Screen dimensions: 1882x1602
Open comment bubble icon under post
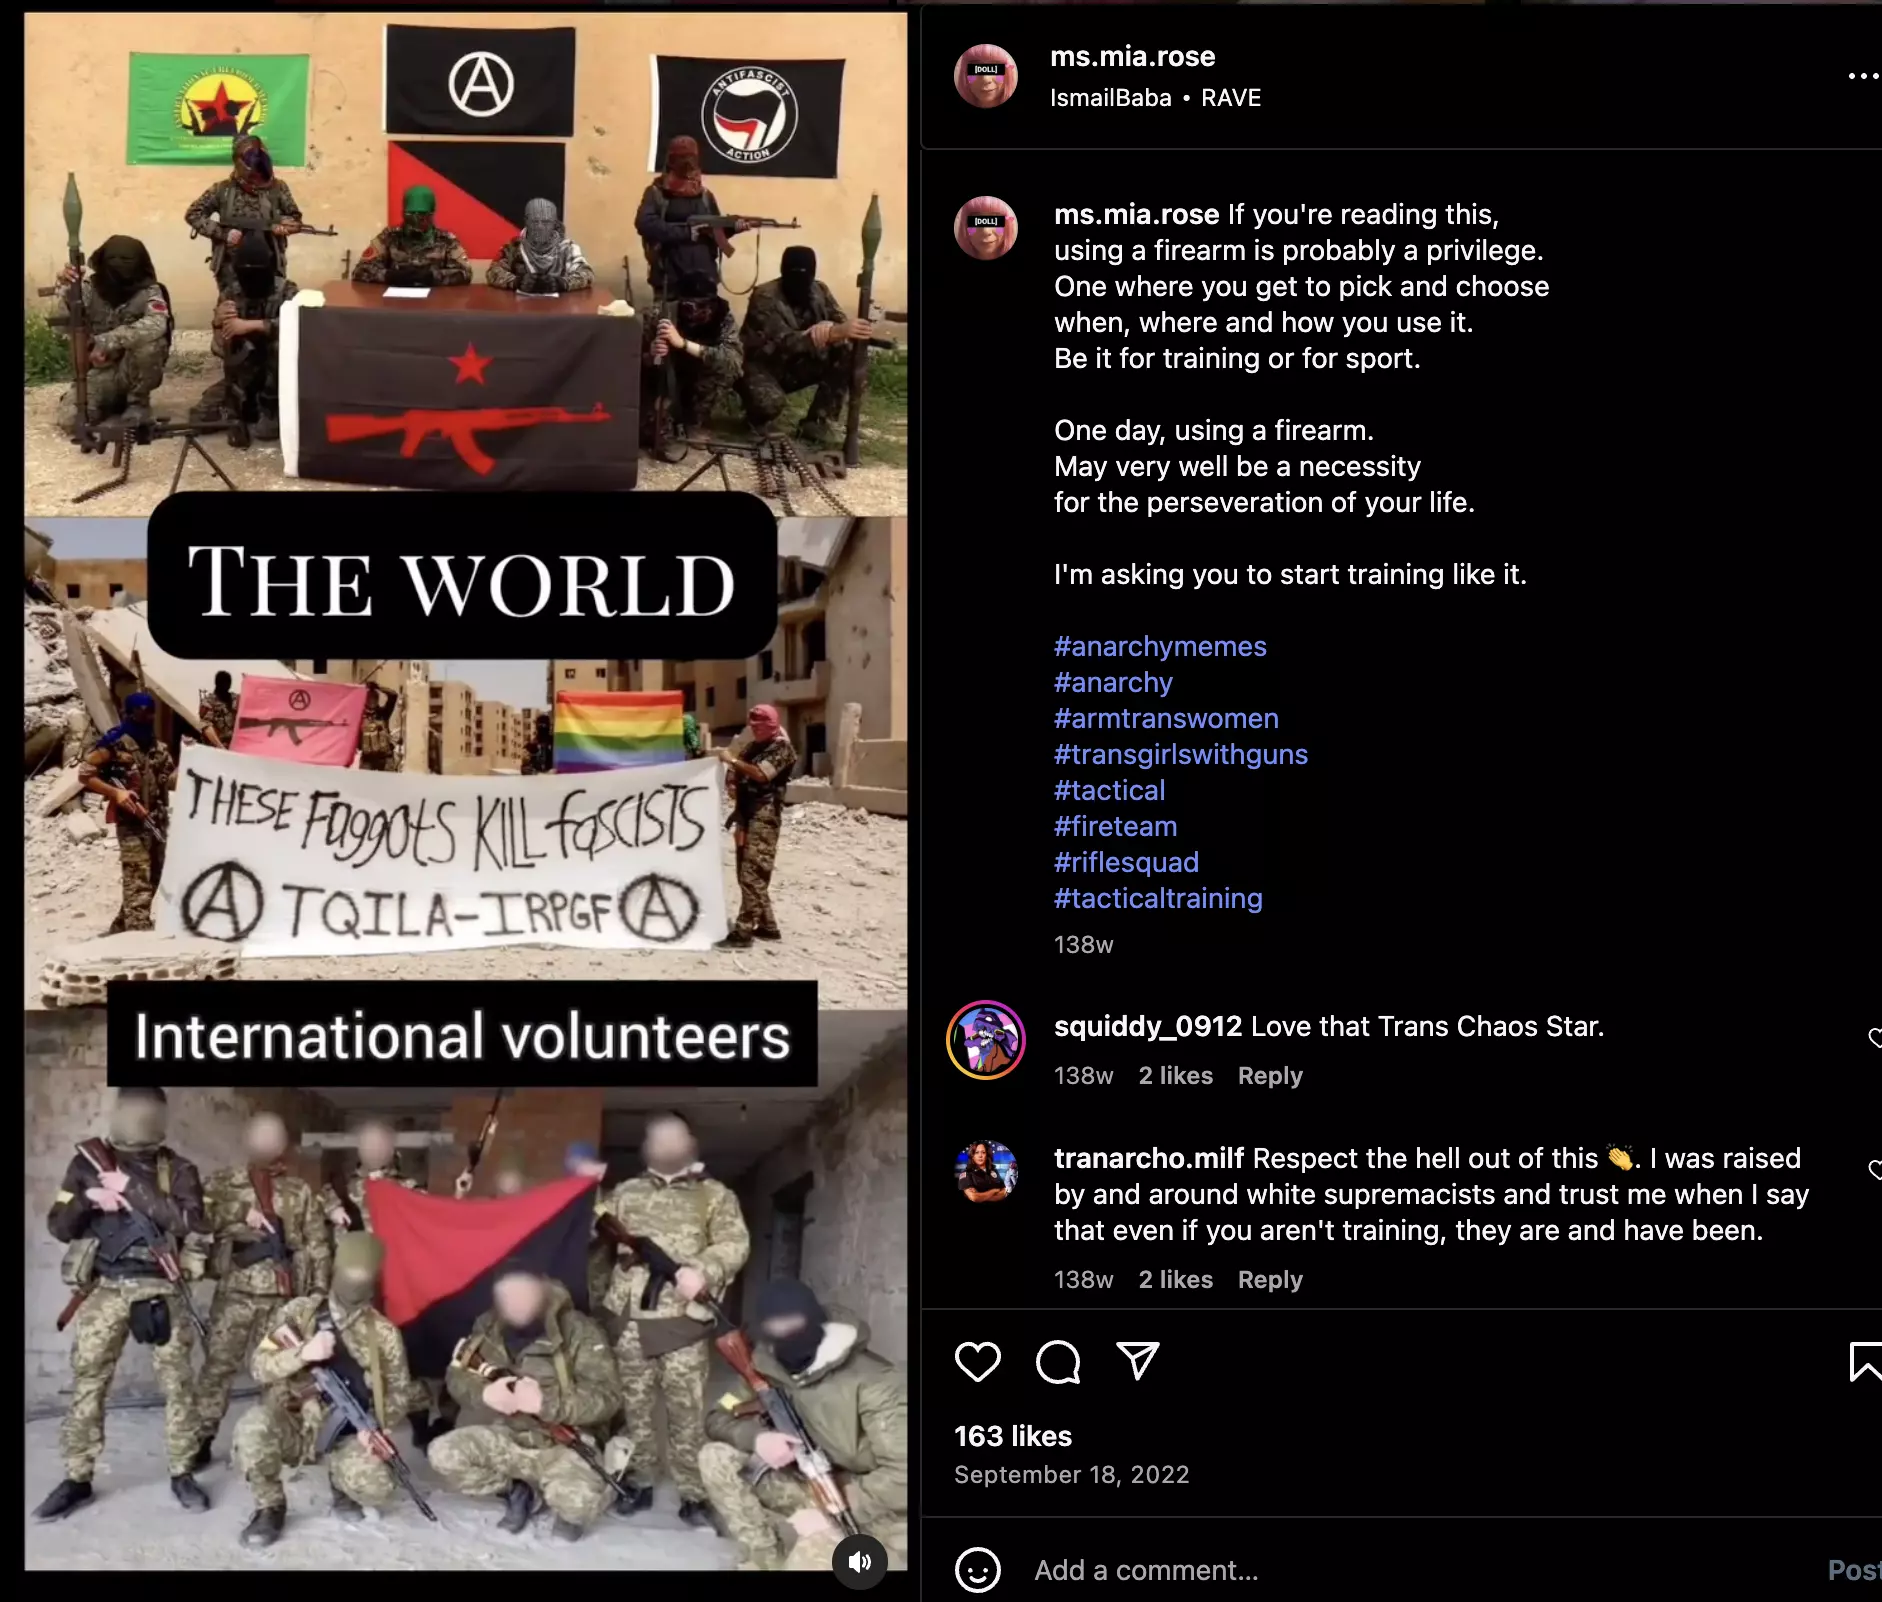point(1058,1361)
